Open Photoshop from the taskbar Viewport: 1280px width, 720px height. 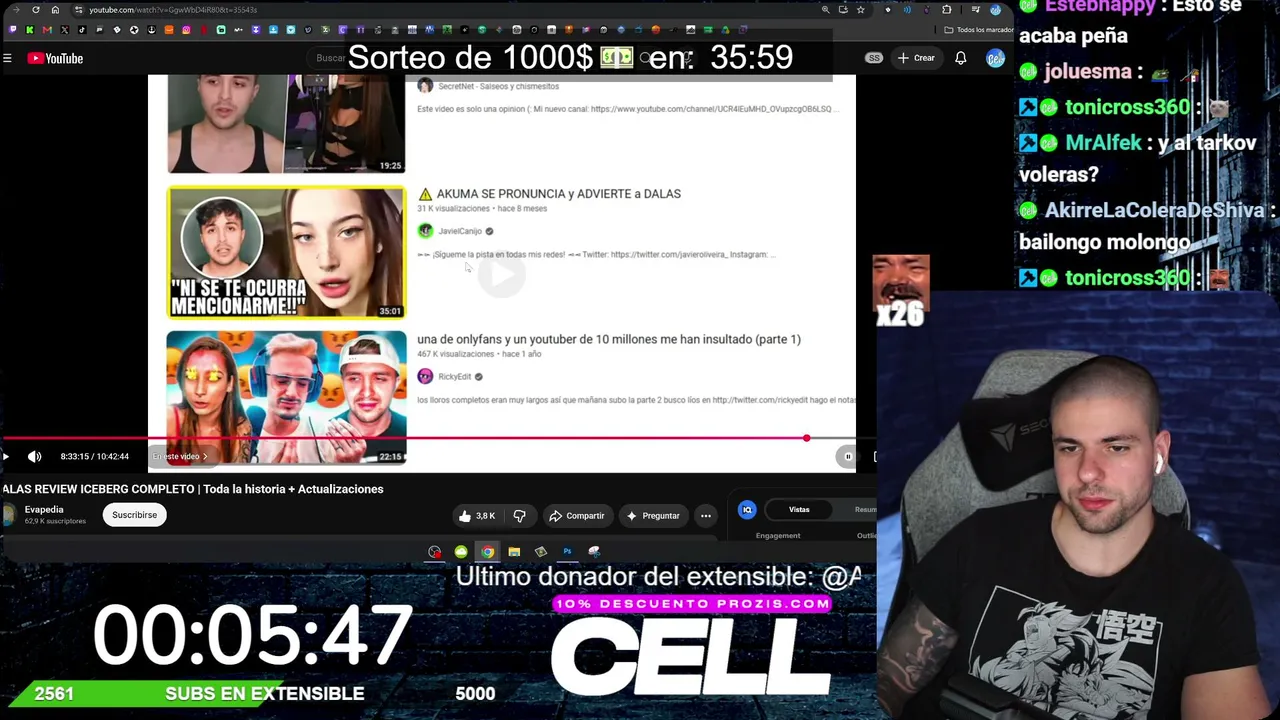[x=567, y=552]
